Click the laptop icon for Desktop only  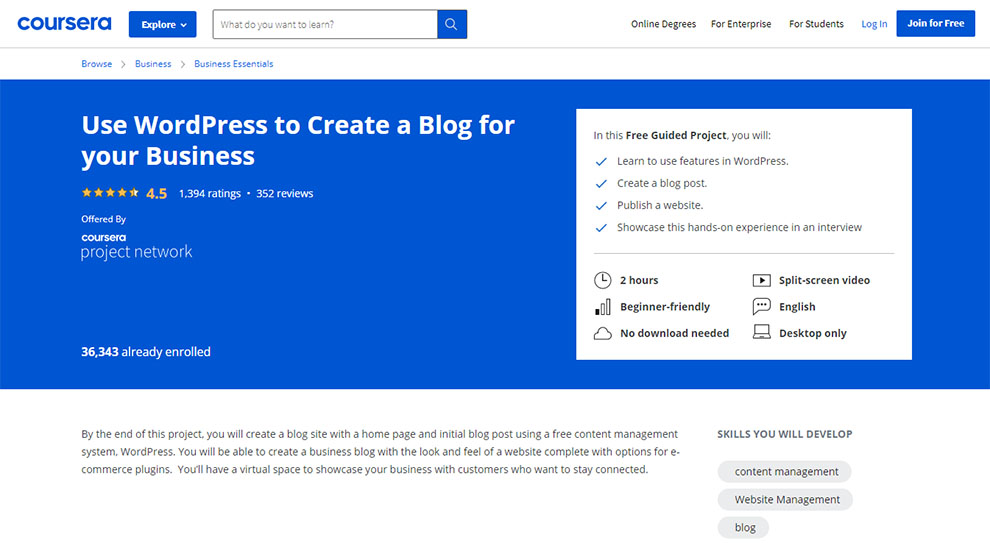point(761,332)
